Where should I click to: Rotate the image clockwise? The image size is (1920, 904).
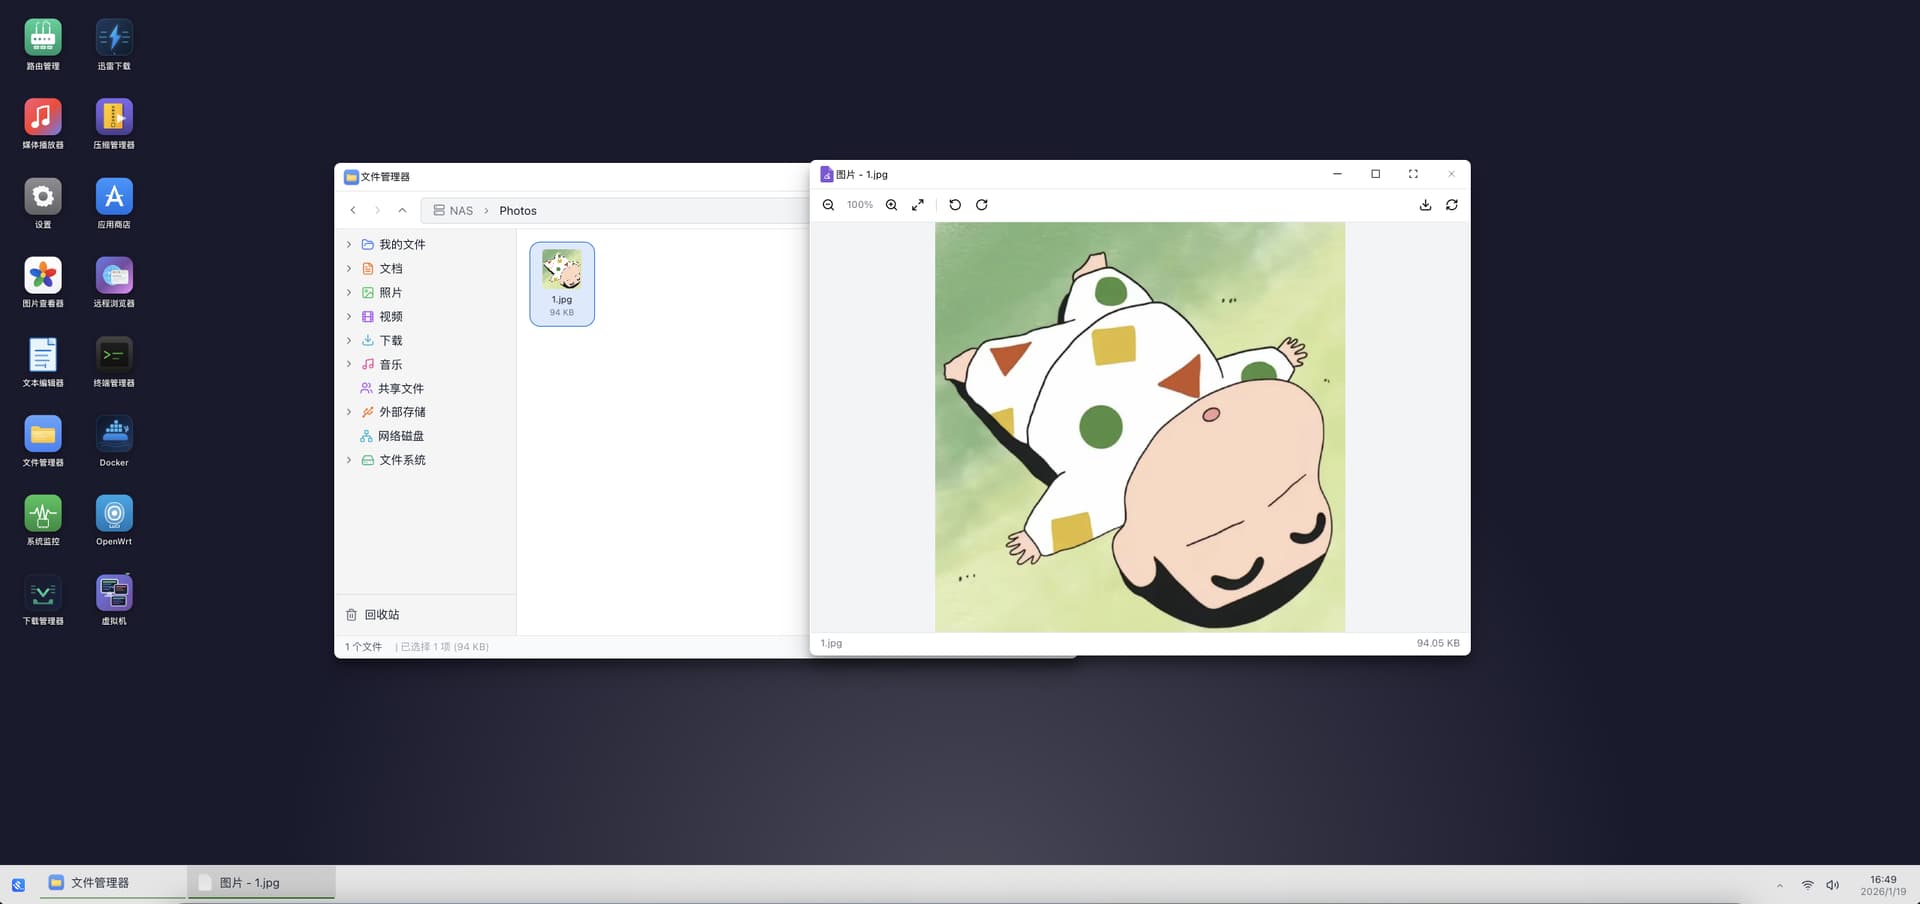(982, 205)
